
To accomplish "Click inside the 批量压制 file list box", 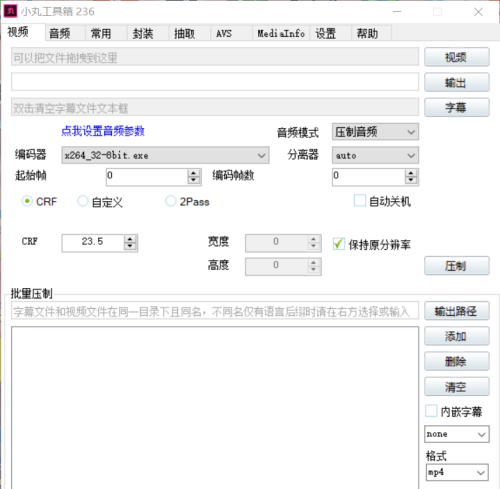I will [215, 407].
